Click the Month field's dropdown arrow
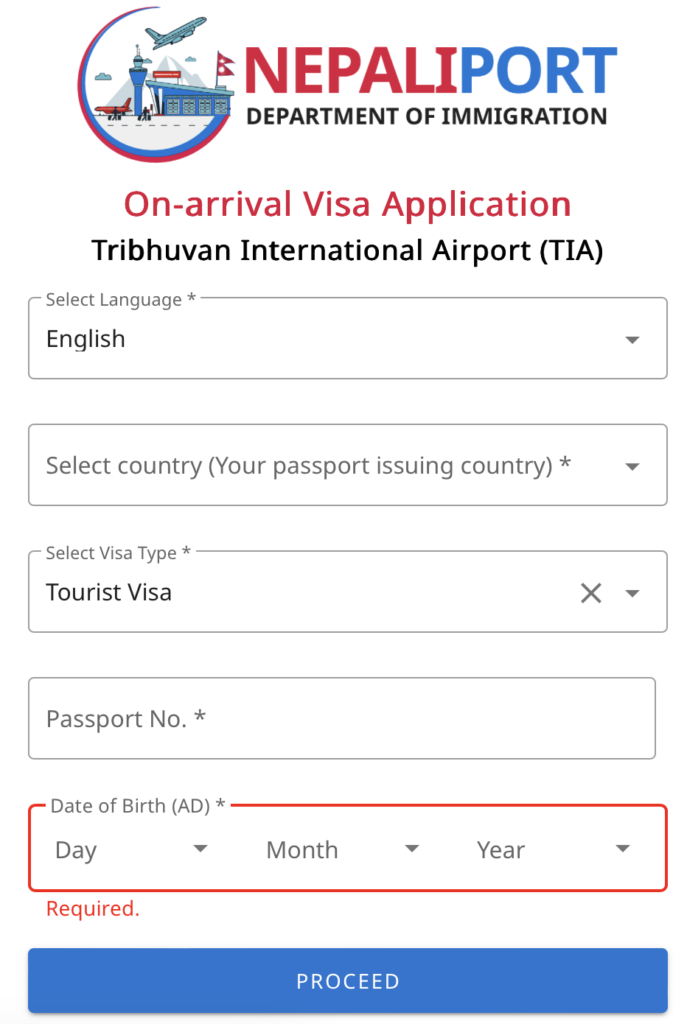This screenshot has height=1024, width=687. pos(411,849)
